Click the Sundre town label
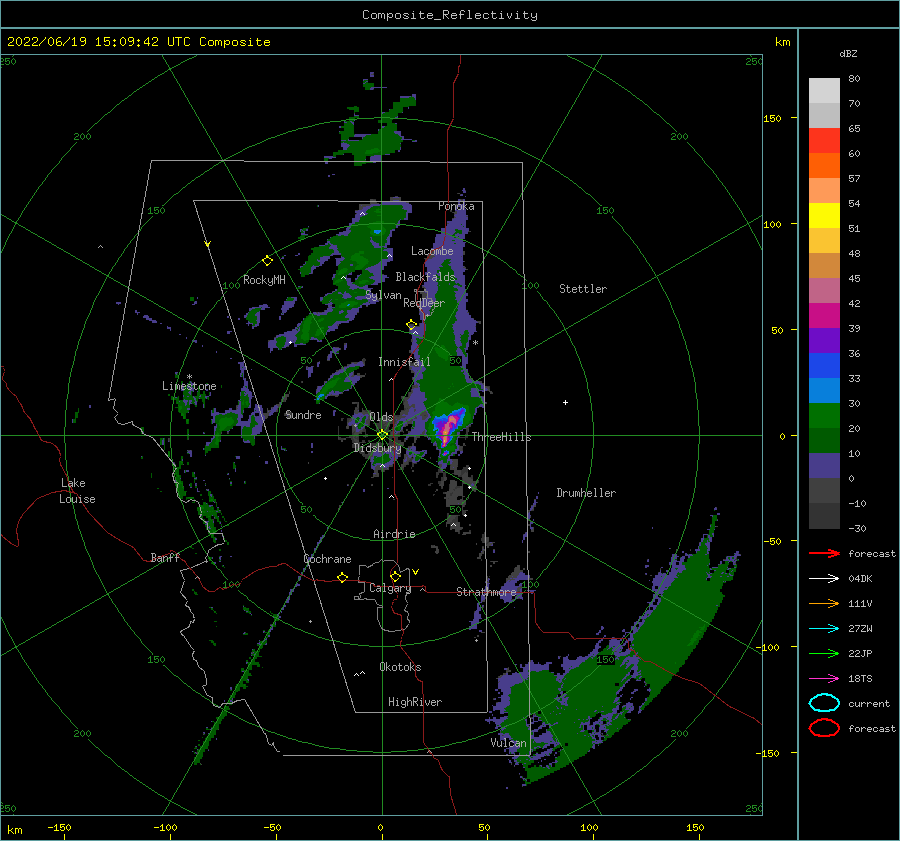This screenshot has width=900, height=841. pyautogui.click(x=303, y=414)
